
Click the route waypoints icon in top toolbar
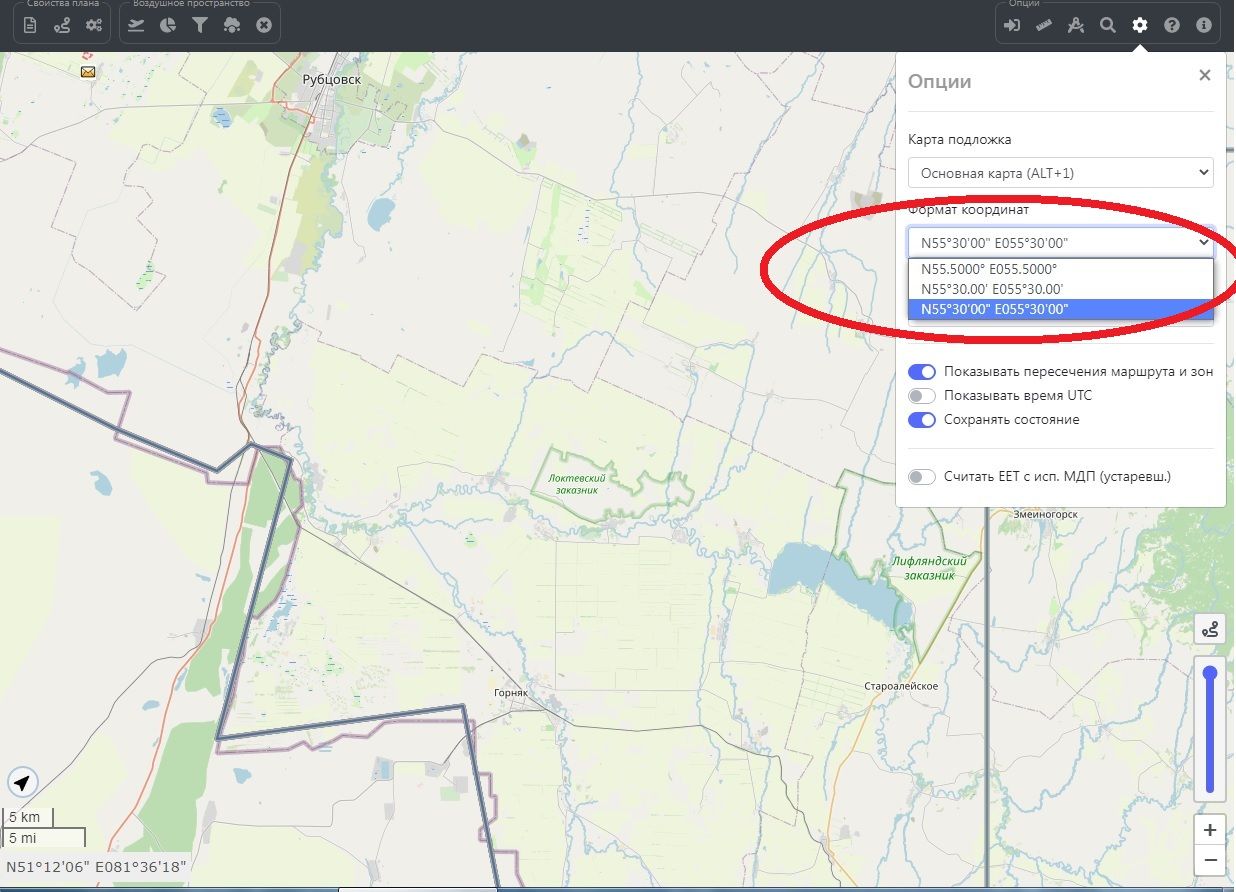coord(62,25)
